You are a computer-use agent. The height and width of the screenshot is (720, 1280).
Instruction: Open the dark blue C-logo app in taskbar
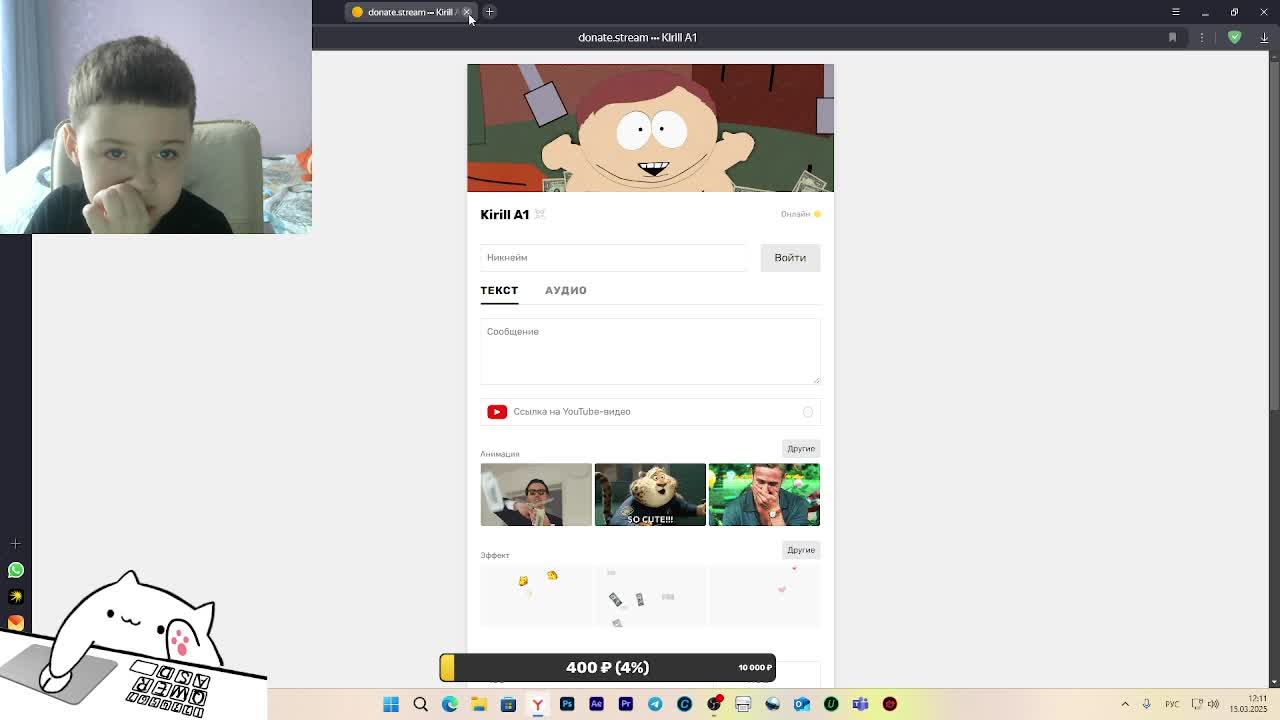click(x=684, y=704)
